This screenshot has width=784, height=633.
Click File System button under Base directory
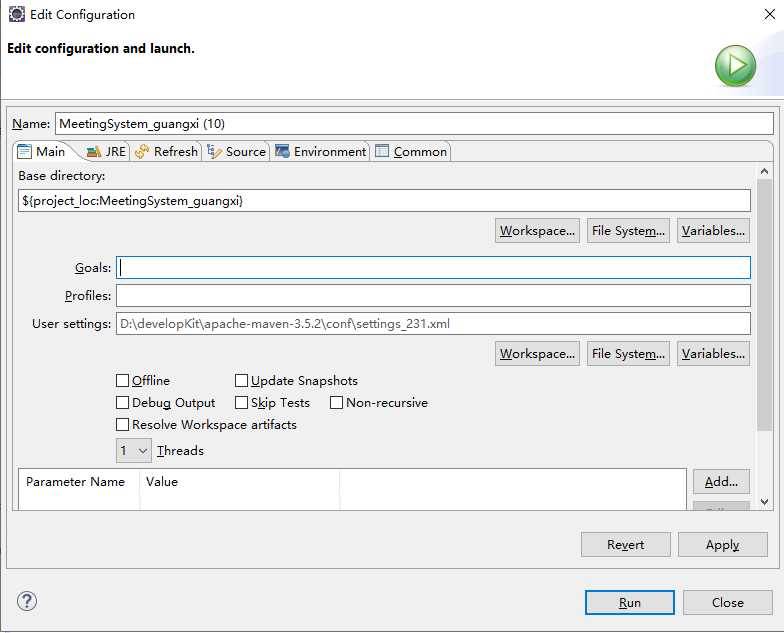point(628,230)
